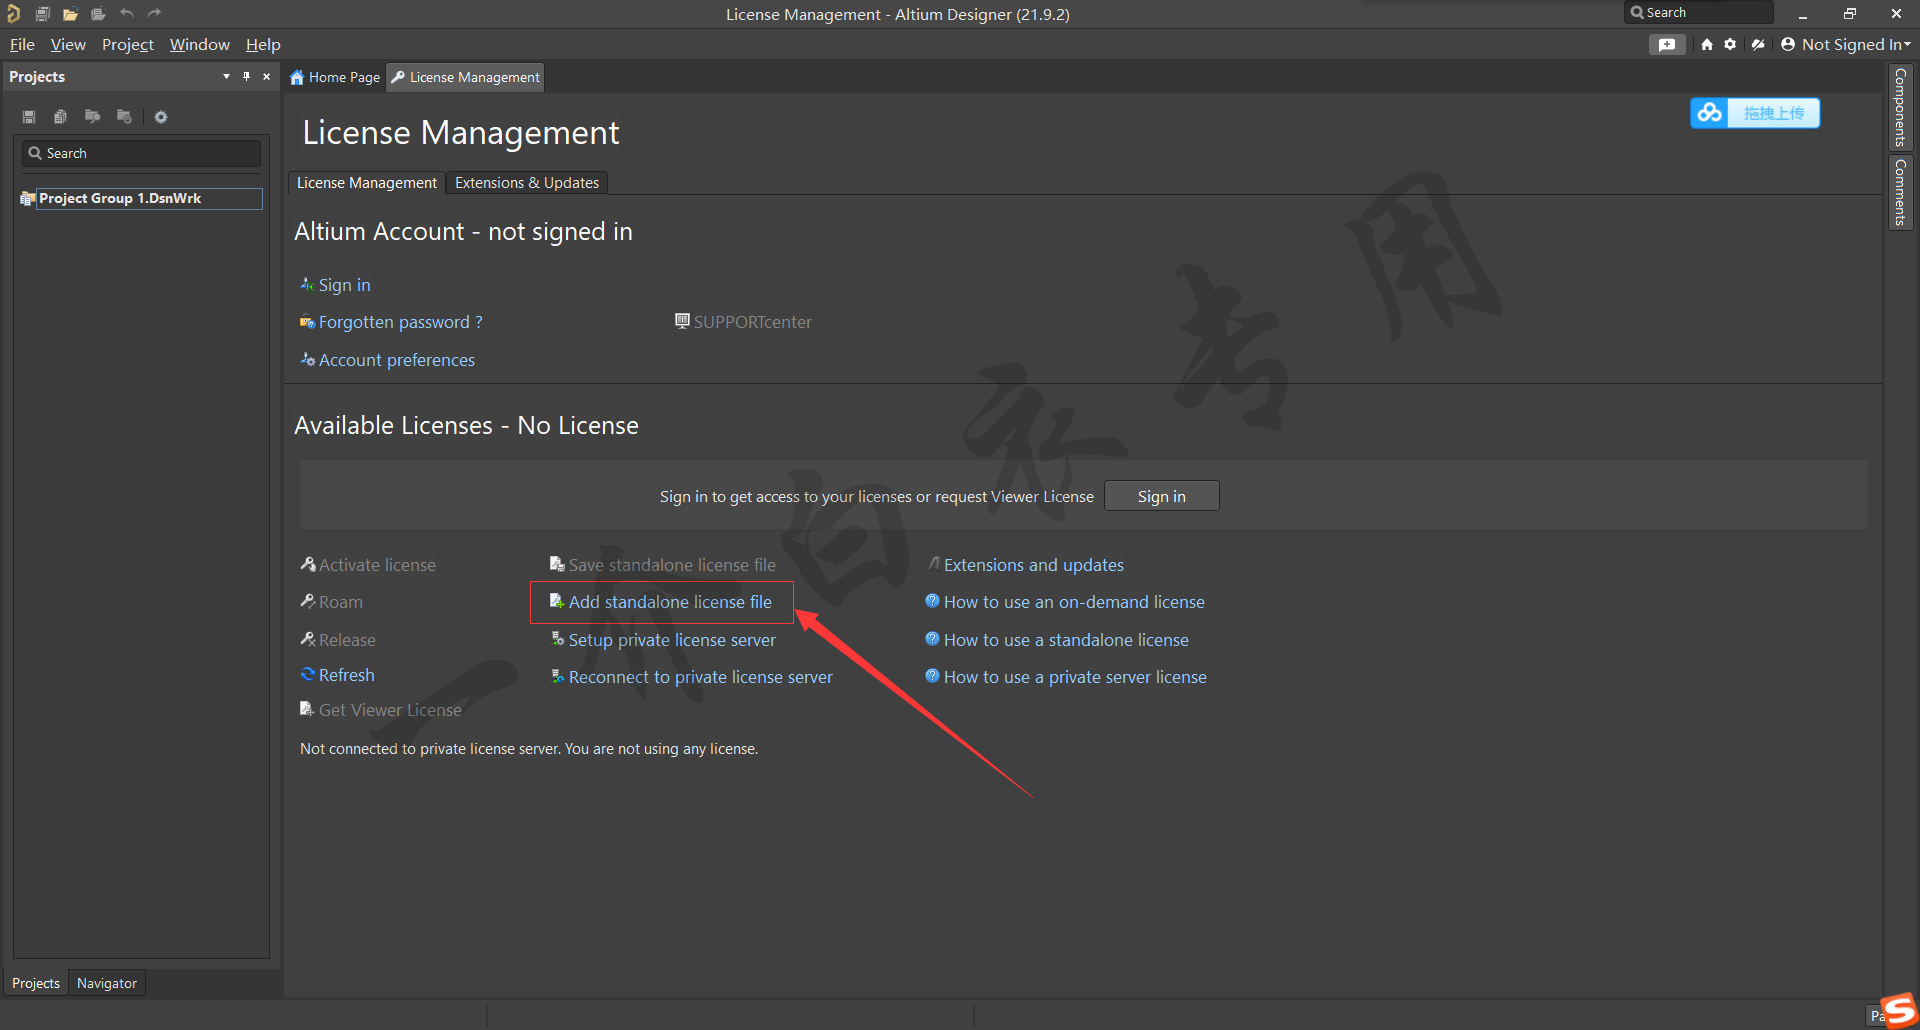
Task: Click the feedback comment icon in top bar
Action: [x=1666, y=44]
